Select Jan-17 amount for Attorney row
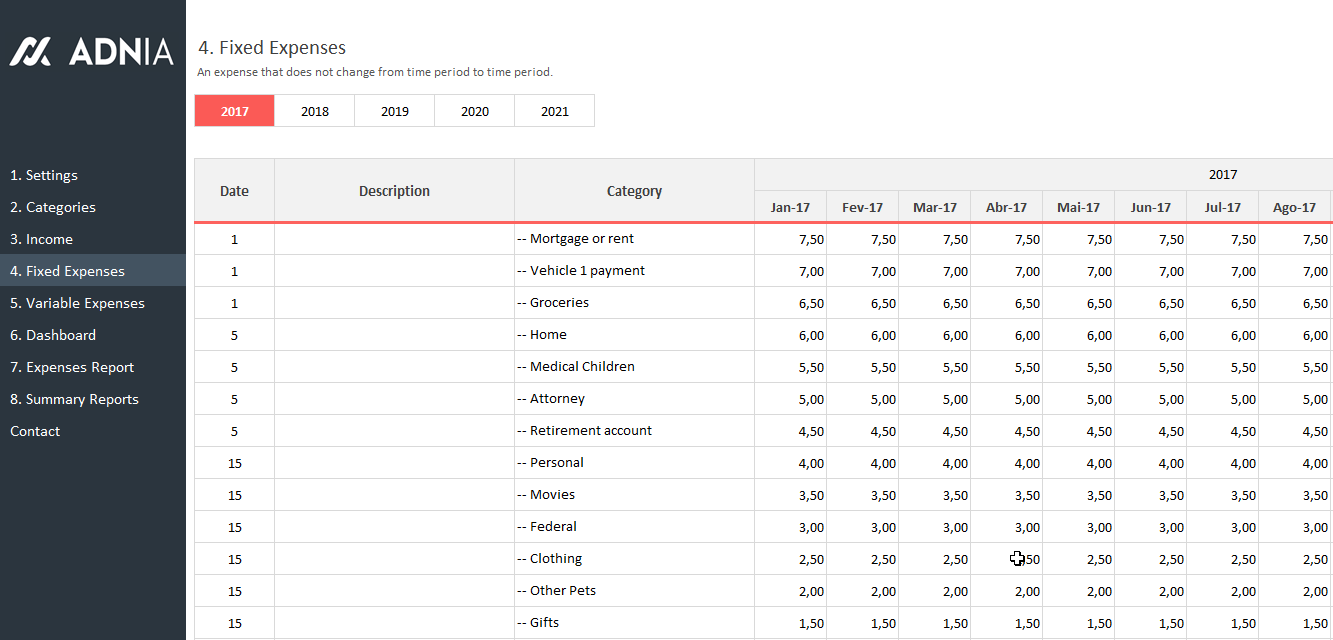Image resolution: width=1333 pixels, height=640 pixels. 790,399
